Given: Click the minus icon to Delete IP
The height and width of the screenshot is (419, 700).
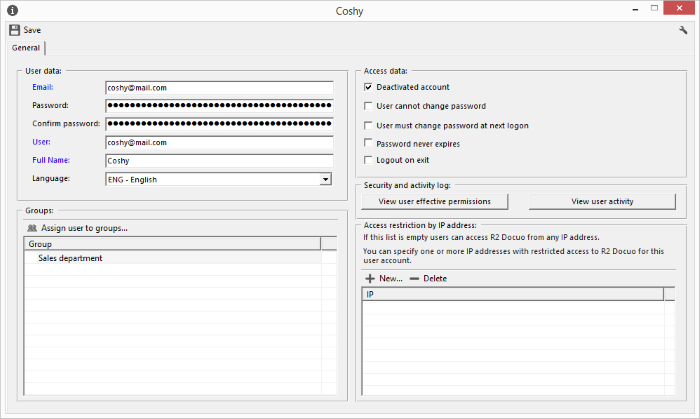Looking at the screenshot, I should pyautogui.click(x=414, y=278).
